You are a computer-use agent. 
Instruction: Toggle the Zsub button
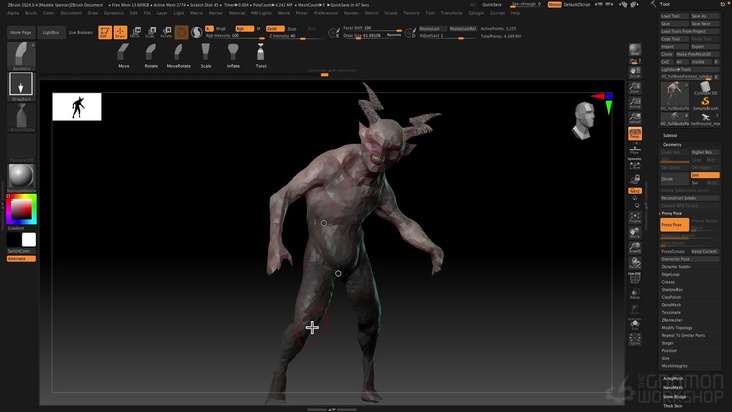[292, 29]
